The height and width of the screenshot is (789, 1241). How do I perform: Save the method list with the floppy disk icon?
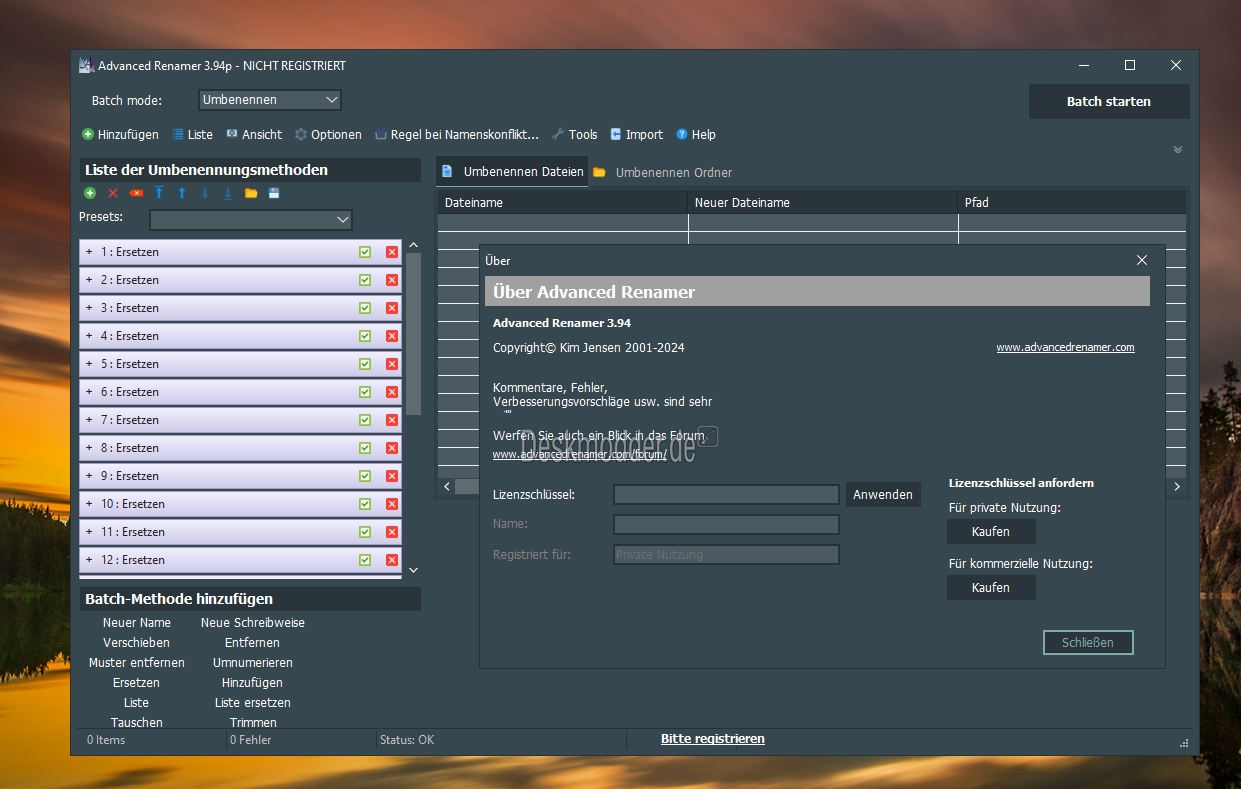(x=274, y=193)
